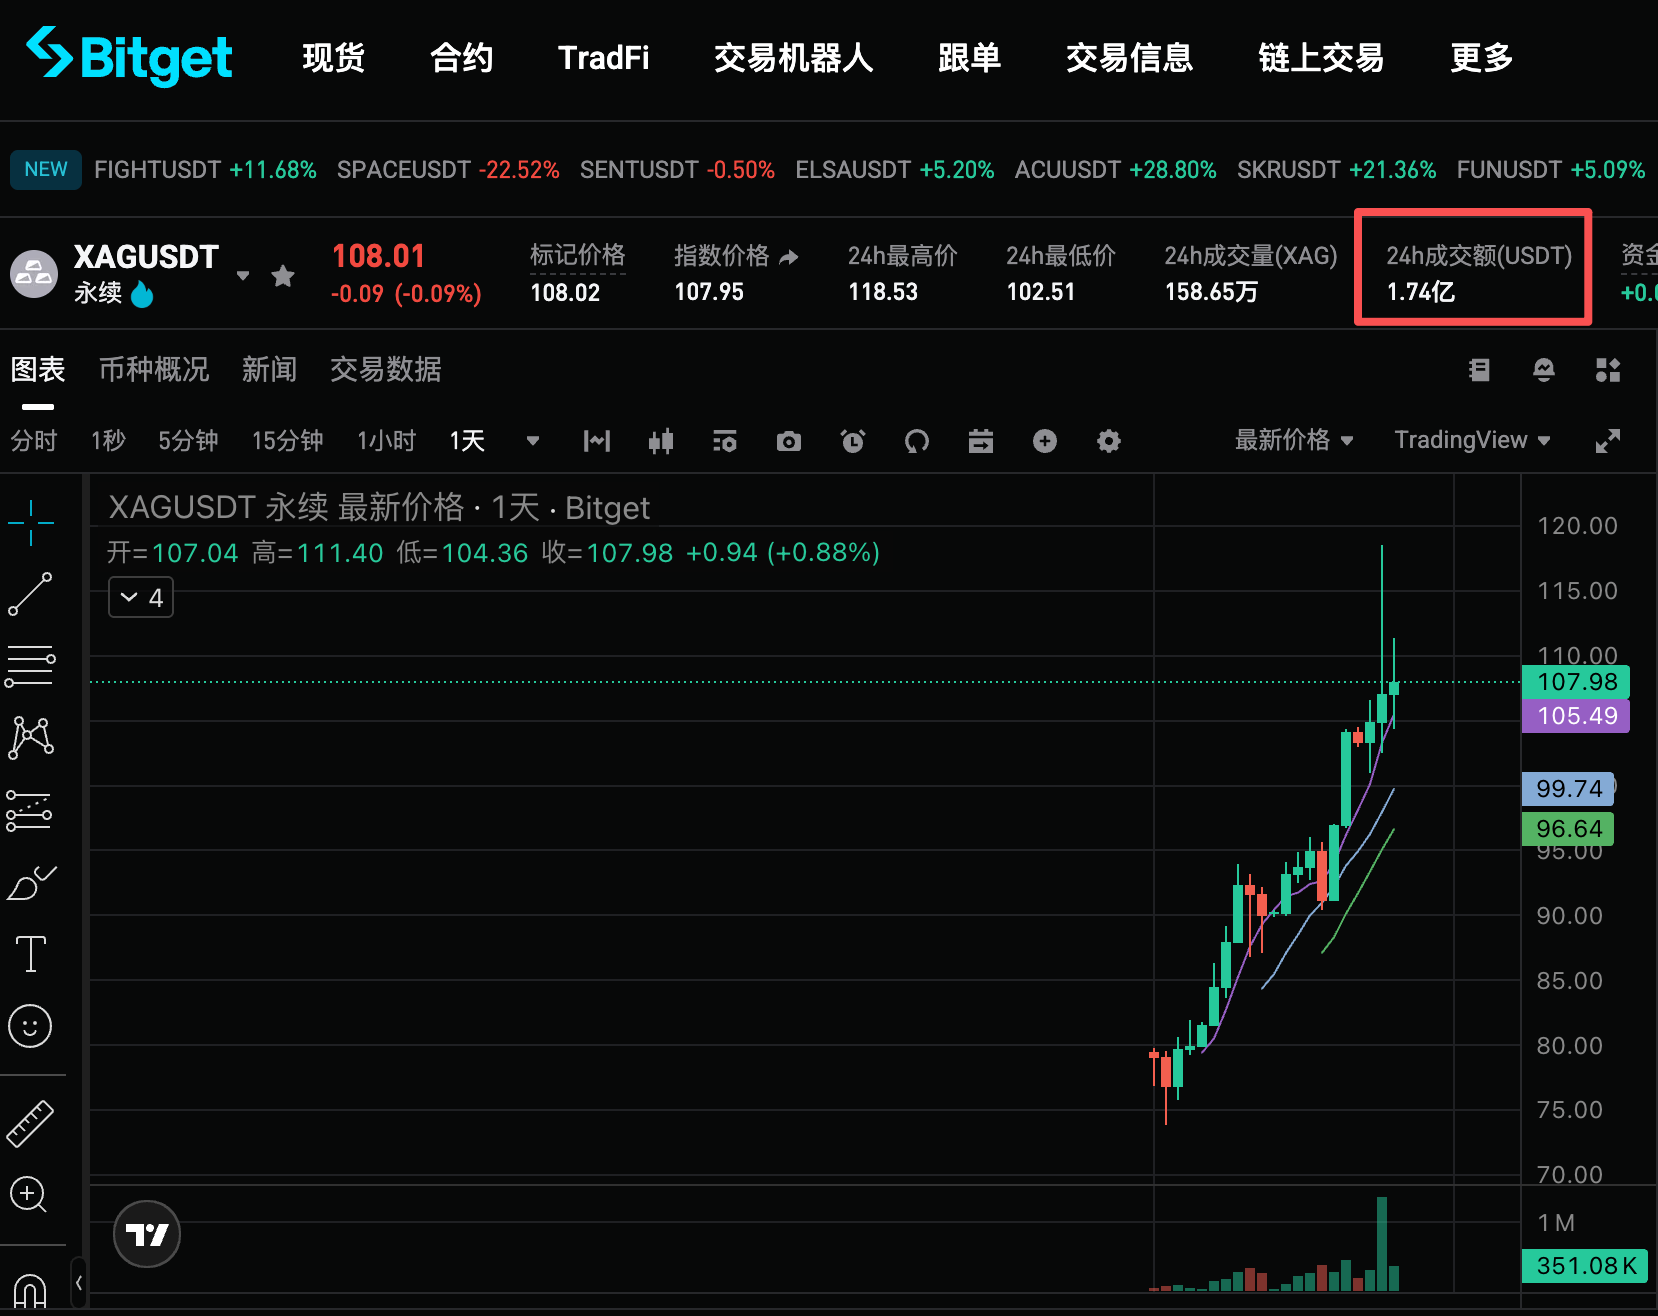This screenshot has width=1658, height=1316.
Task: Collapse the left toolbar with the chevron
Action: click(79, 1281)
